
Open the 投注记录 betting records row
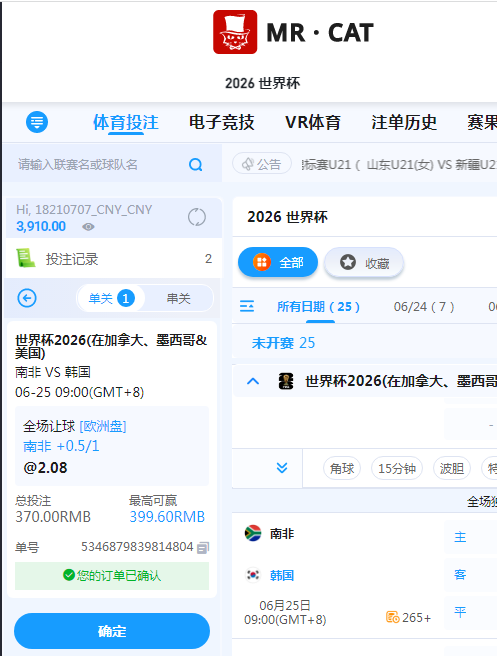pyautogui.click(x=113, y=259)
